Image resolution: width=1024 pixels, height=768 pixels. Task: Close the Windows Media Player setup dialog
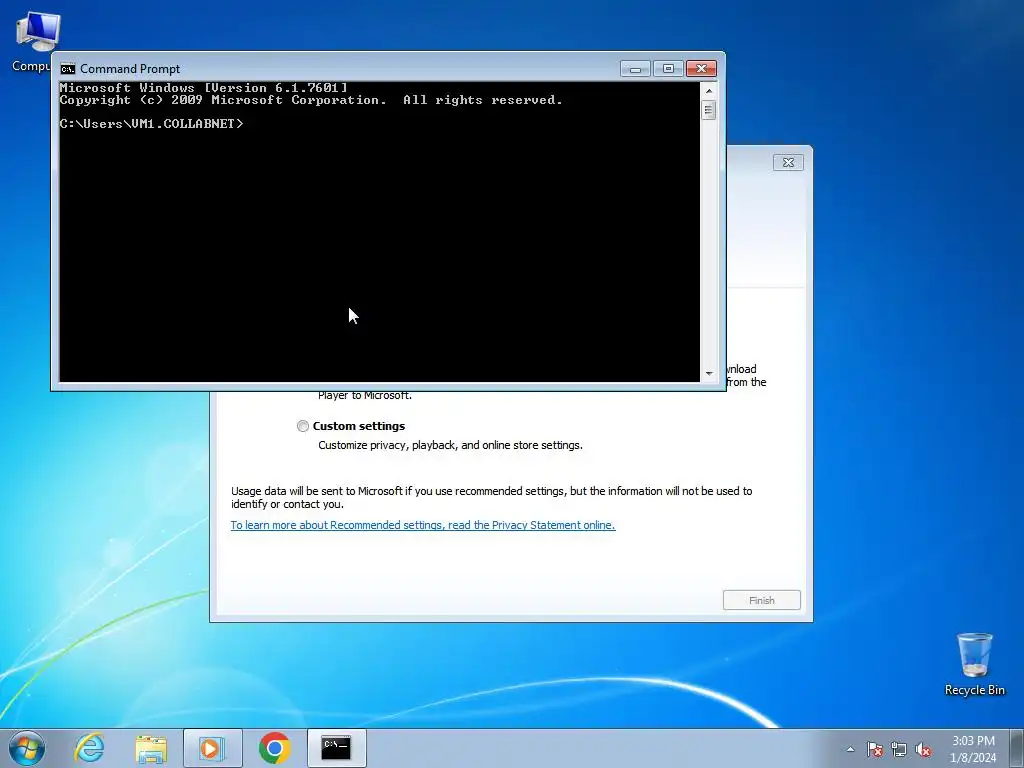[x=788, y=163]
